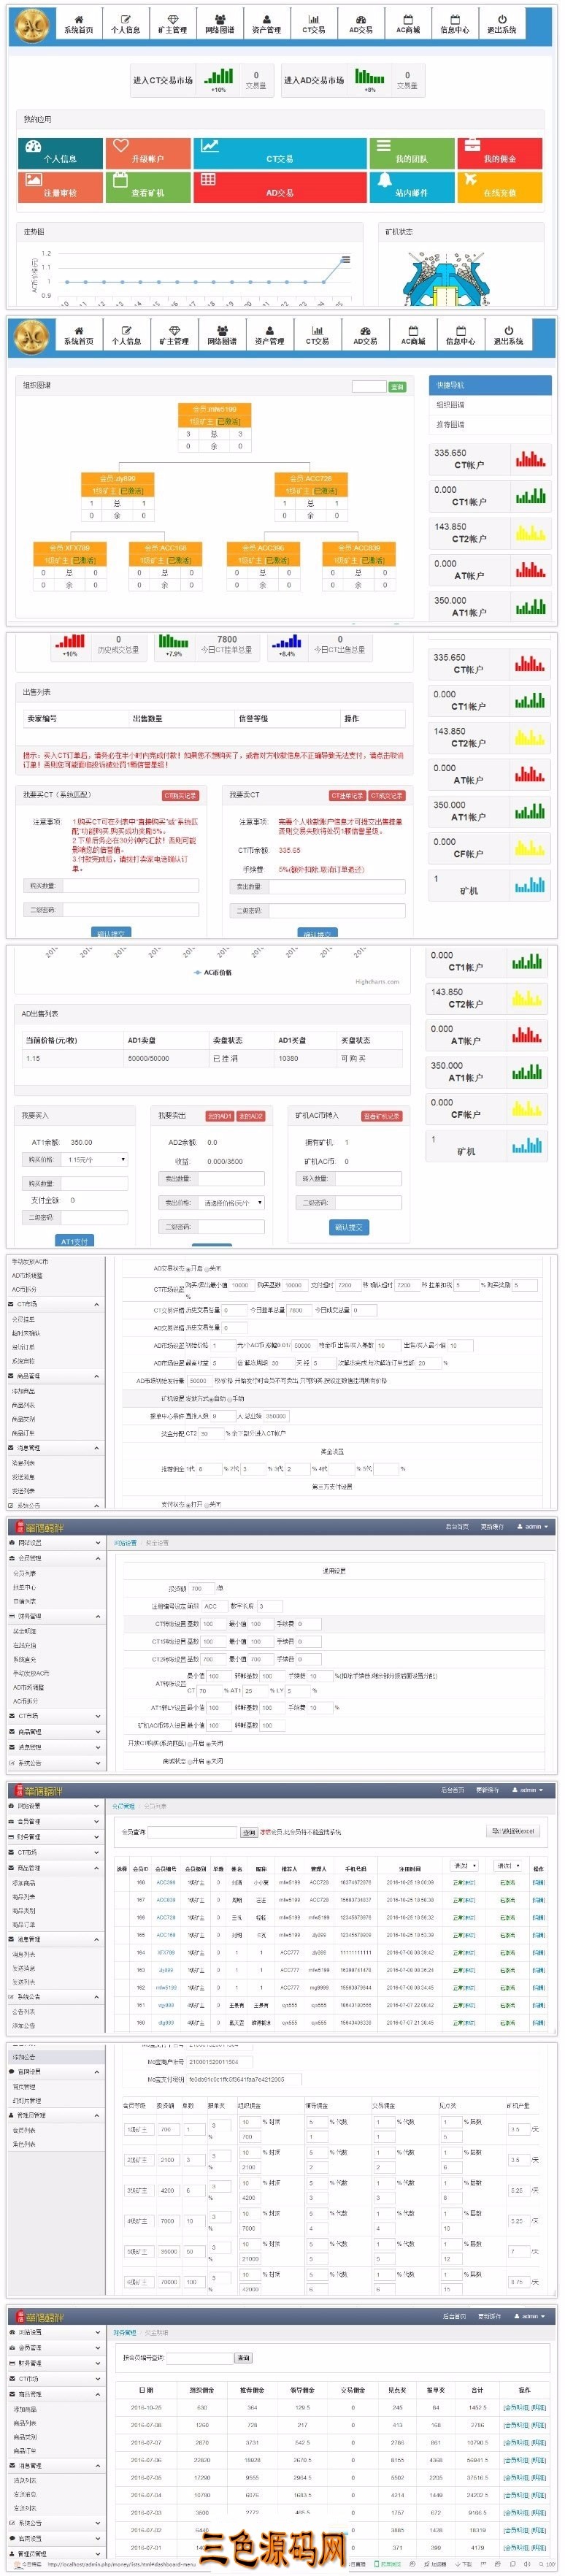Click blue AT1支付 button

tap(75, 1241)
